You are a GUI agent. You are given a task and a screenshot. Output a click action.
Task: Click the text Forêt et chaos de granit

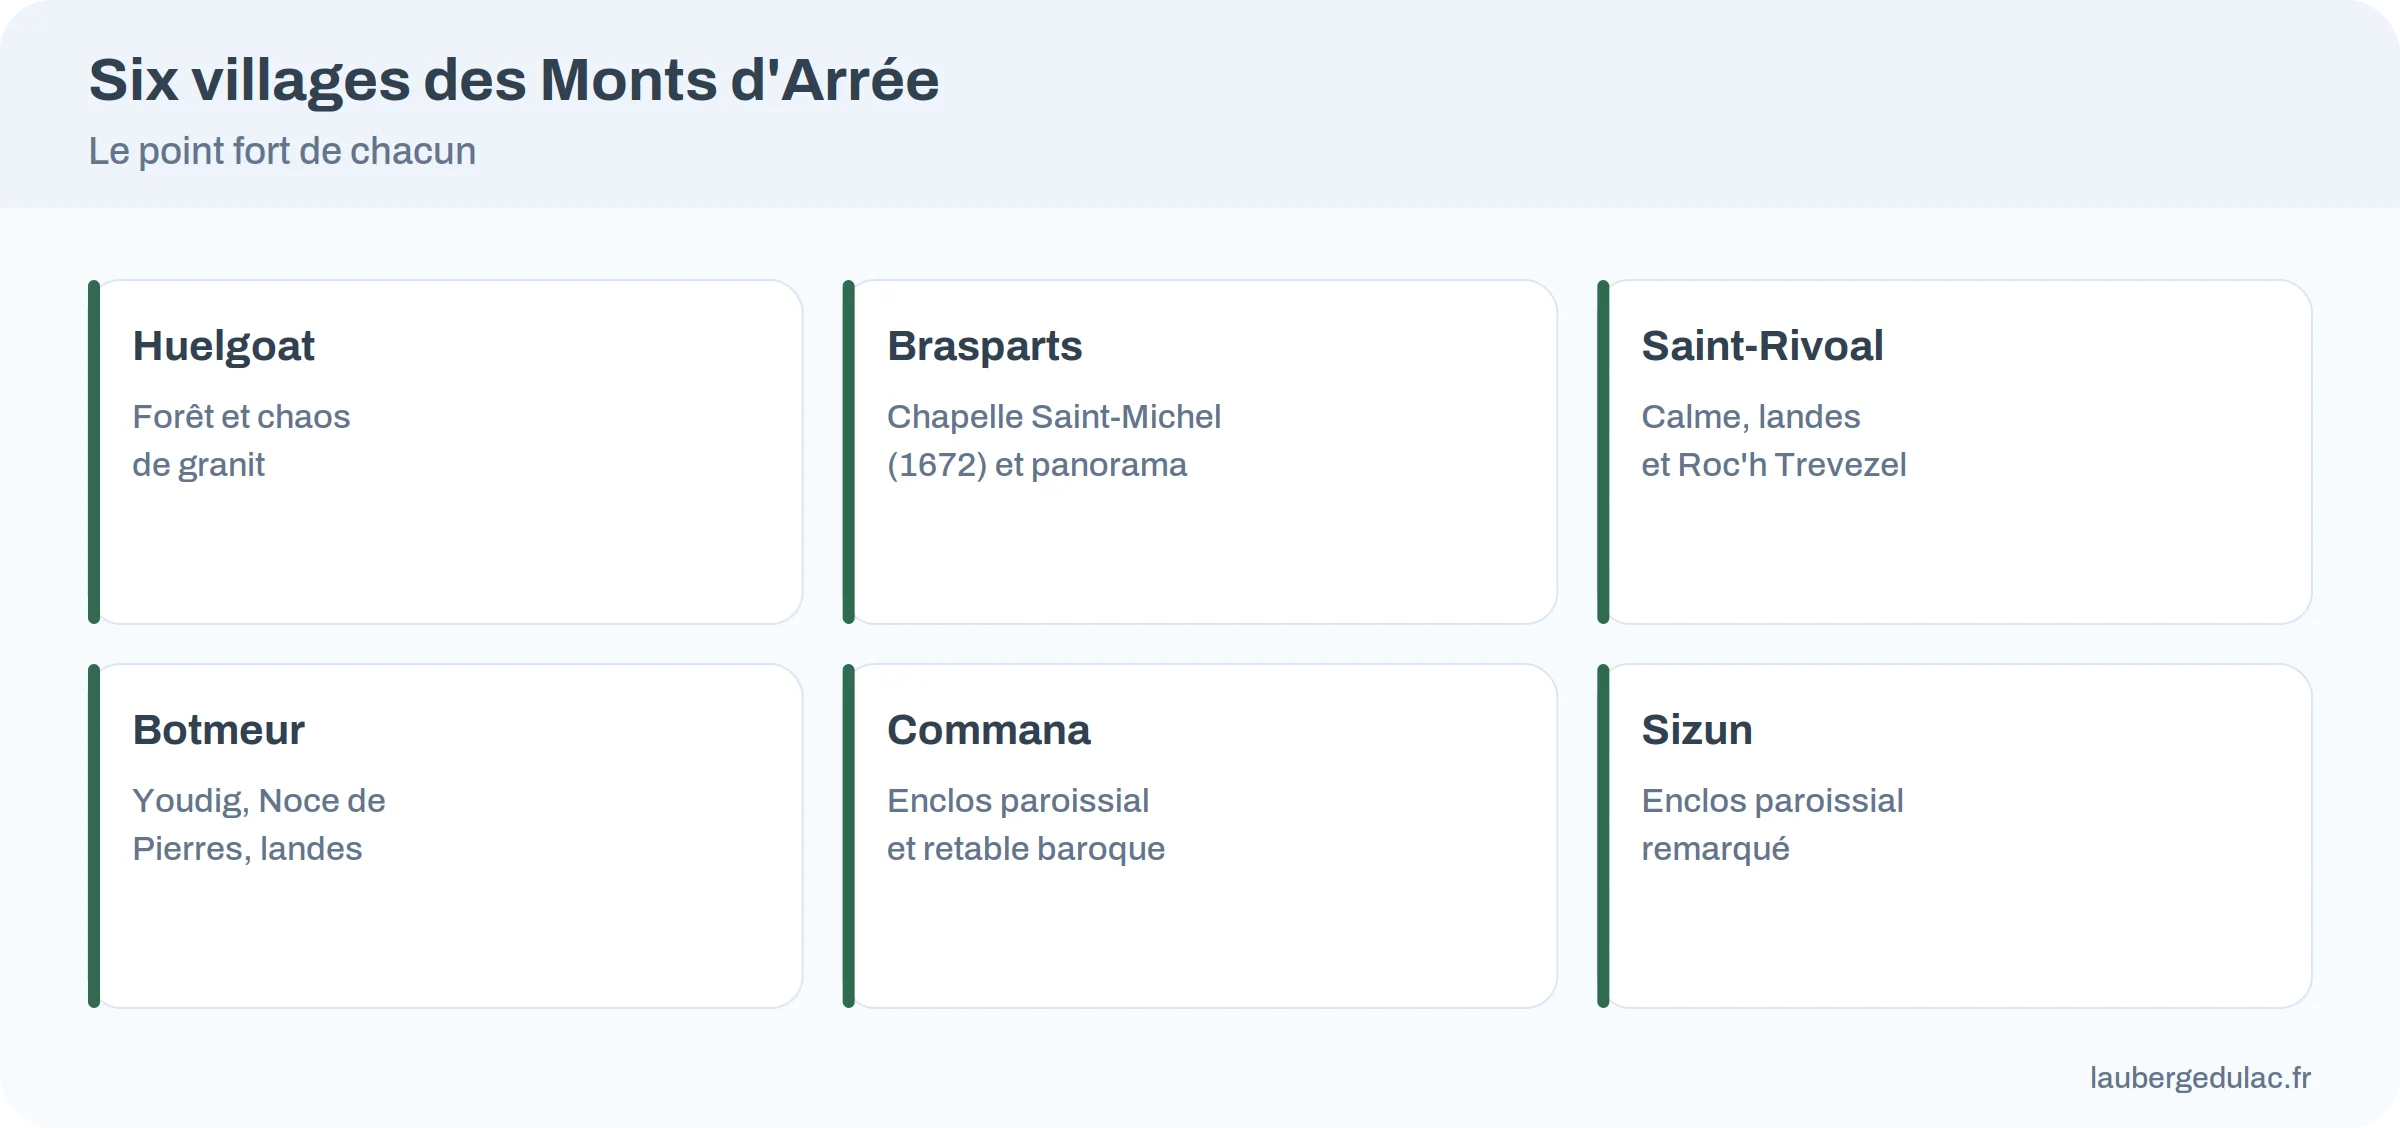241,440
